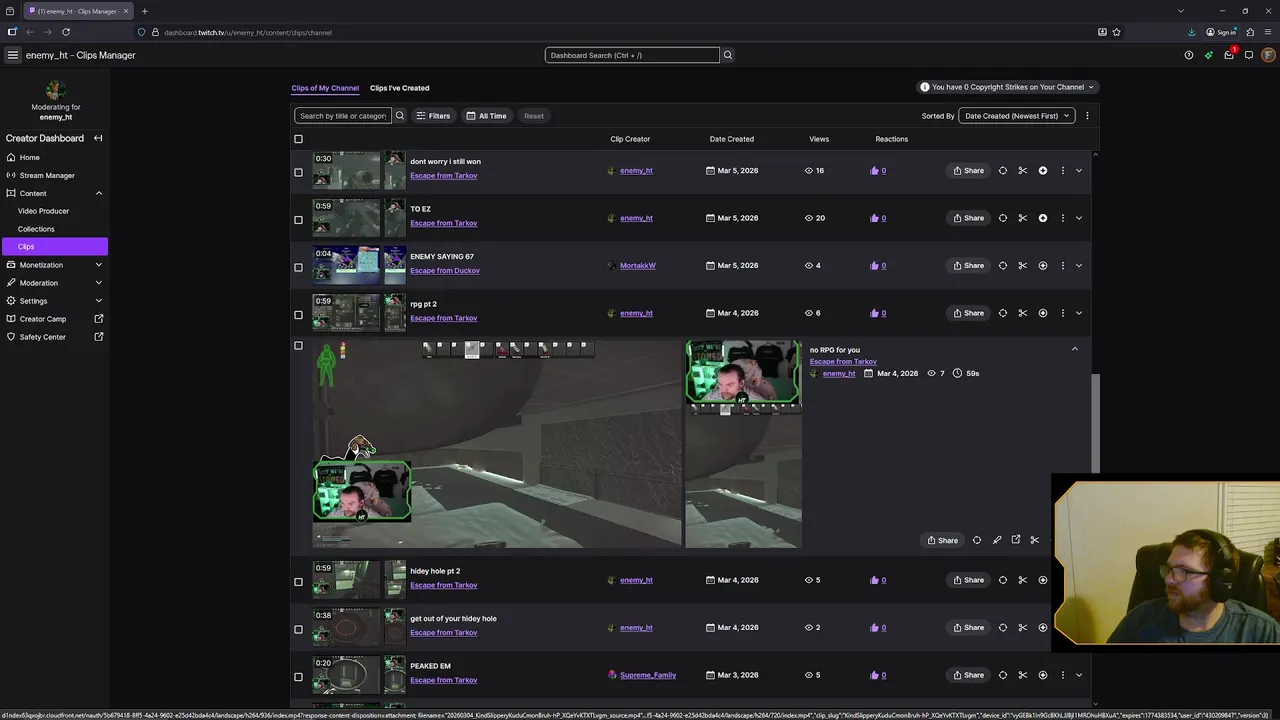Check the box for 'hidey hole pt 2' clip

coord(298,582)
